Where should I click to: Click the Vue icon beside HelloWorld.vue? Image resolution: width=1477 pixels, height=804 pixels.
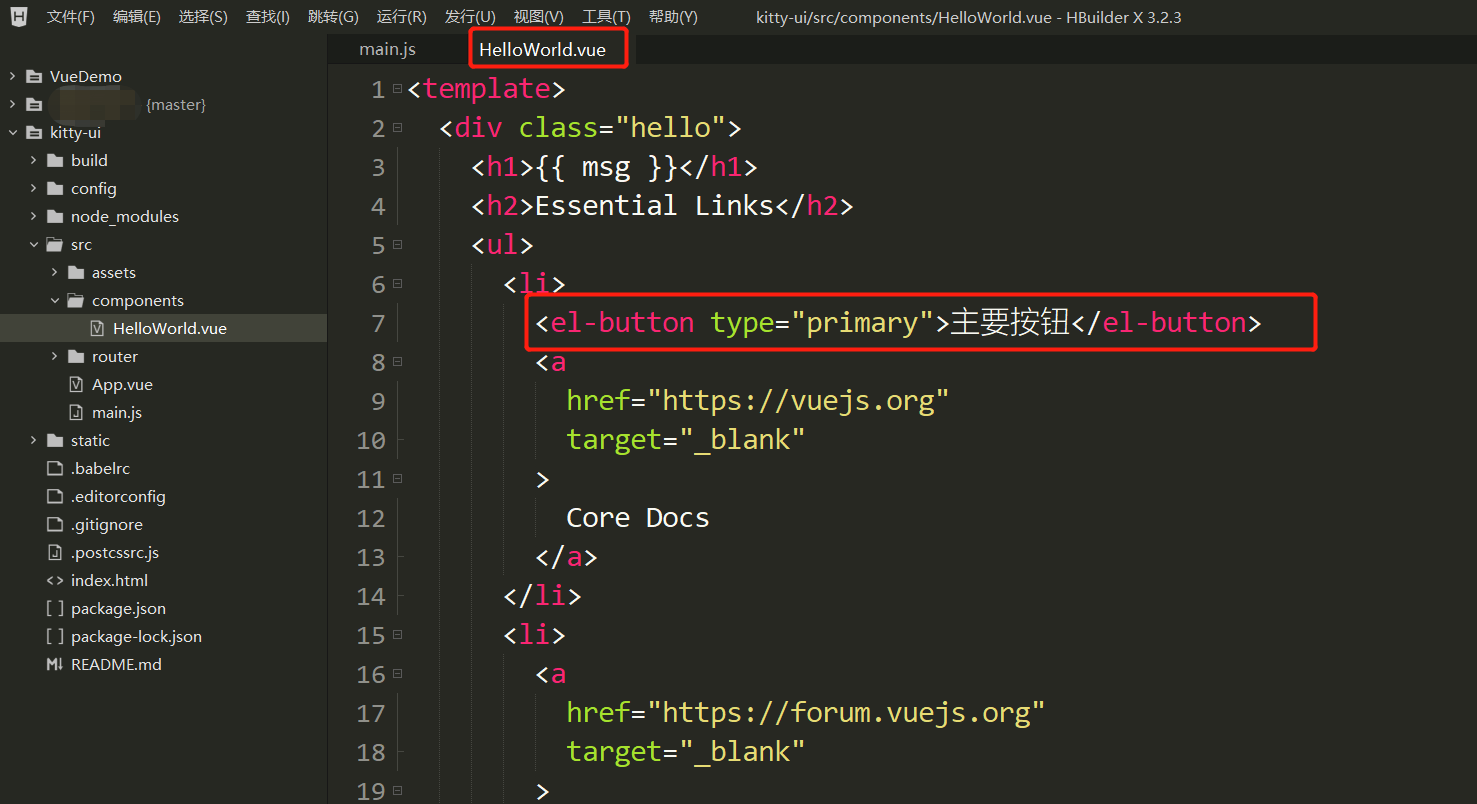(x=95, y=328)
